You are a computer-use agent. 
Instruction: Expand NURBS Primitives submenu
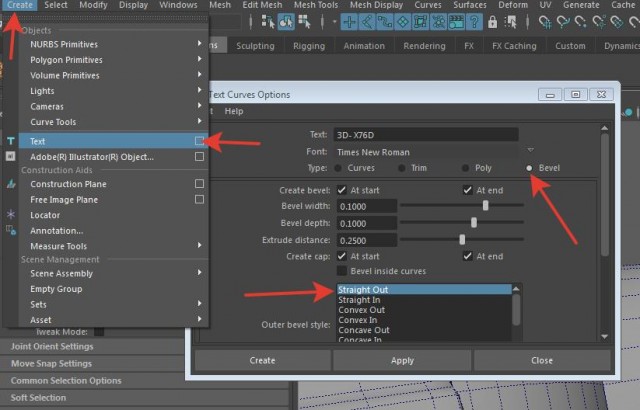199,43
